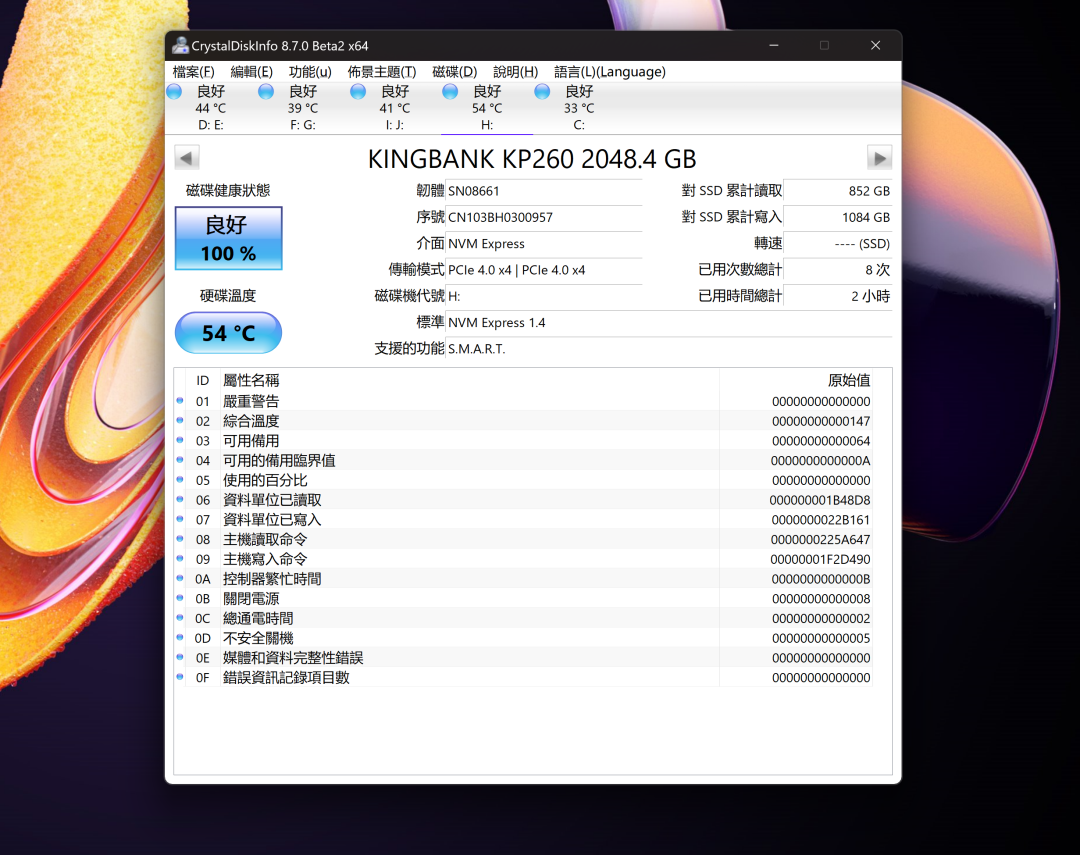
Task: Open the 編輯(E) menu
Action: tap(251, 72)
